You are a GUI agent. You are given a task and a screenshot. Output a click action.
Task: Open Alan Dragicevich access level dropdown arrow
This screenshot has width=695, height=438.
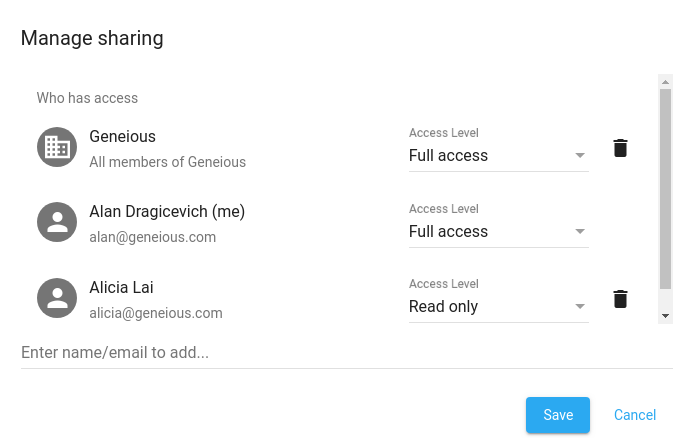pyautogui.click(x=580, y=231)
